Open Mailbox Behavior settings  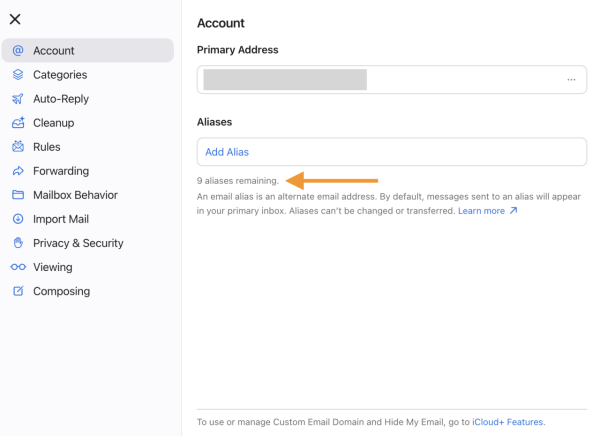point(88,195)
